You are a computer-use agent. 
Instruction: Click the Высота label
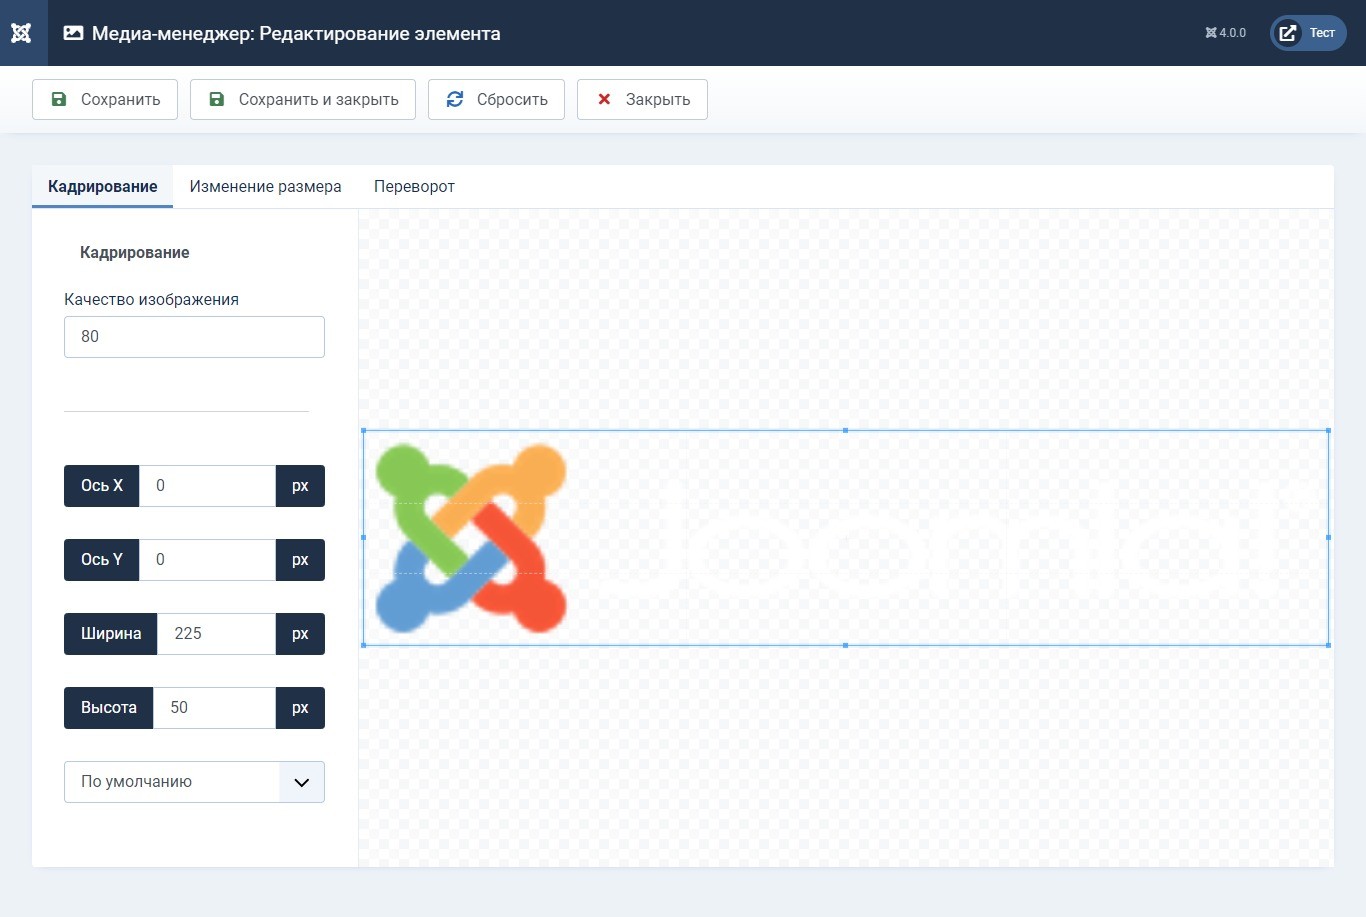click(109, 708)
